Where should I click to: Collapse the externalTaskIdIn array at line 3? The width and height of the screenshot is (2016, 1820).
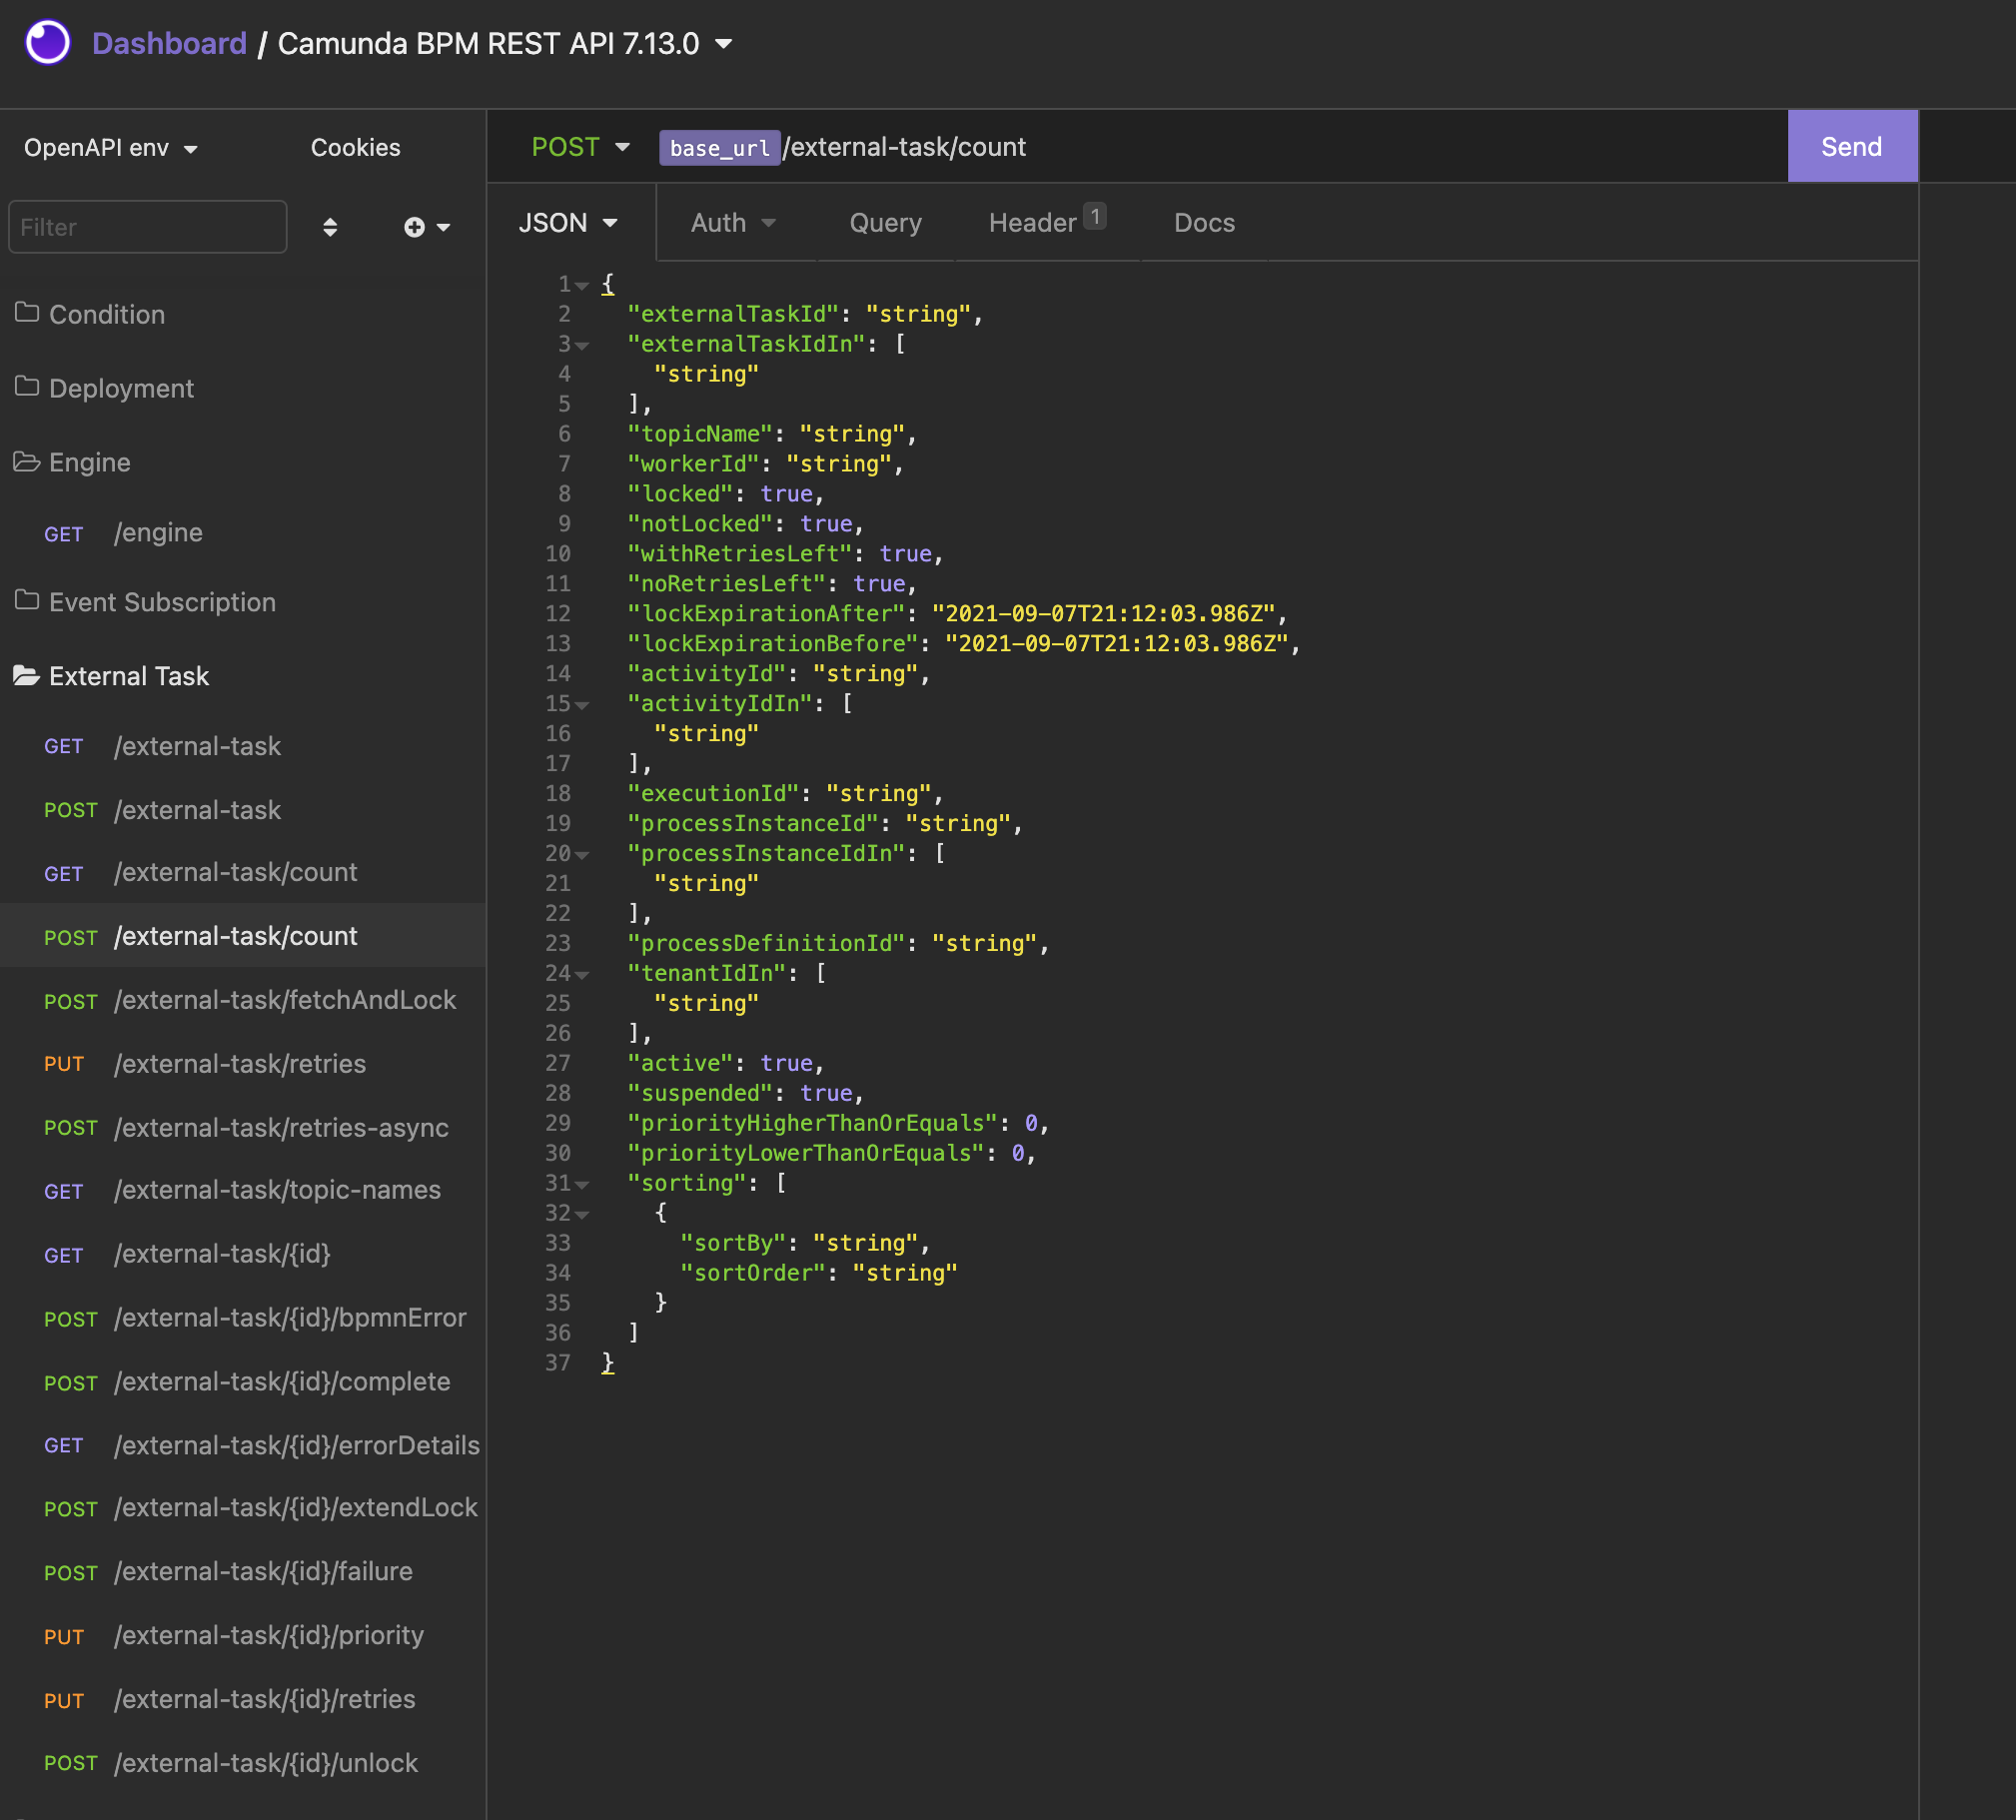click(582, 346)
